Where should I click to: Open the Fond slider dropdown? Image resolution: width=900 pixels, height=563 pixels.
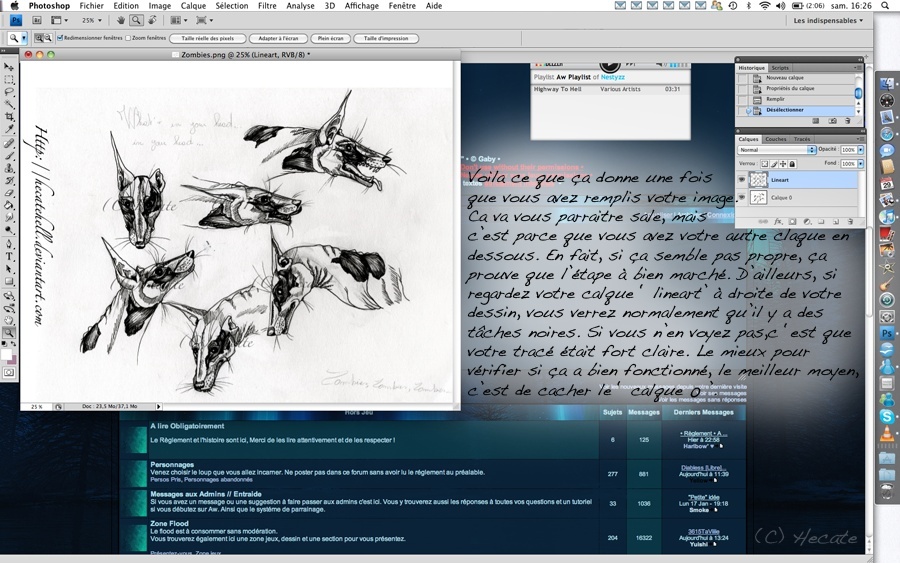coord(861,164)
